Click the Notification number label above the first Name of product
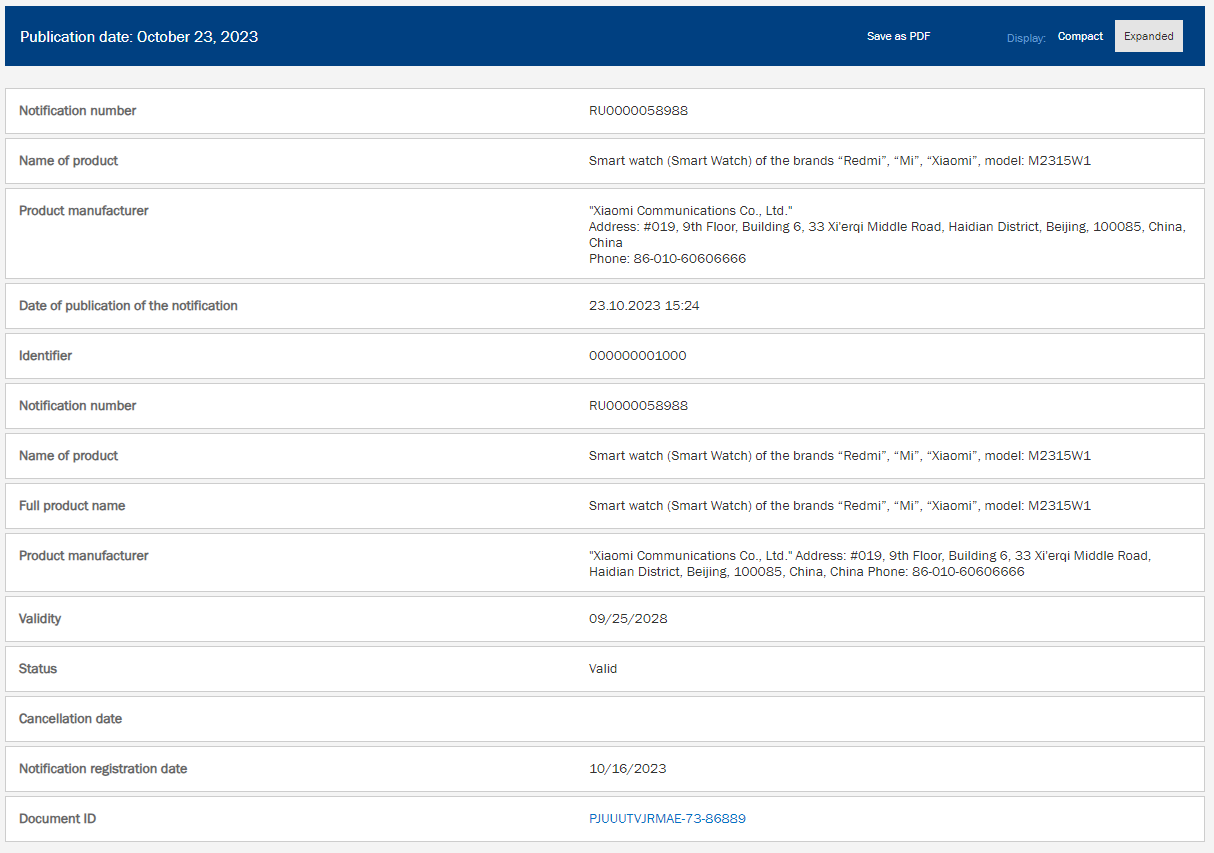The height and width of the screenshot is (853, 1214). tap(77, 110)
